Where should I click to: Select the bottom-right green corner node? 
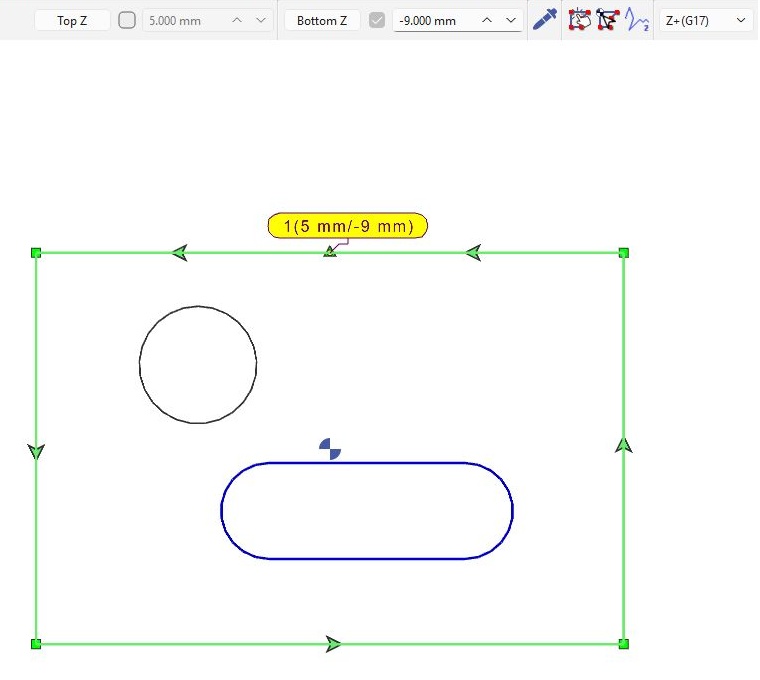point(624,644)
